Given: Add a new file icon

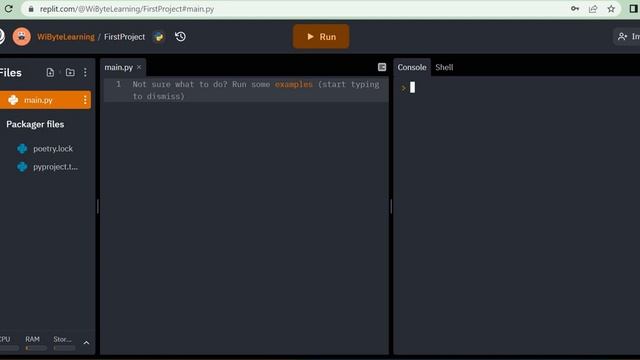Looking at the screenshot, I should pyautogui.click(x=50, y=73).
